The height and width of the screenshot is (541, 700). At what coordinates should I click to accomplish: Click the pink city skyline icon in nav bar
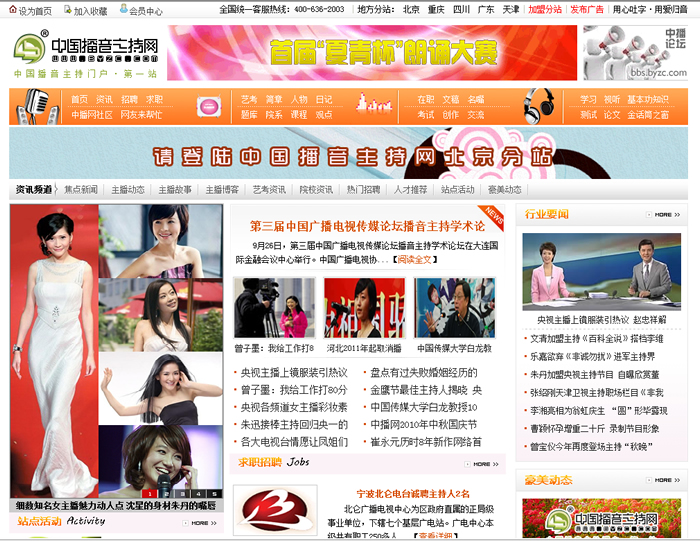click(x=374, y=102)
